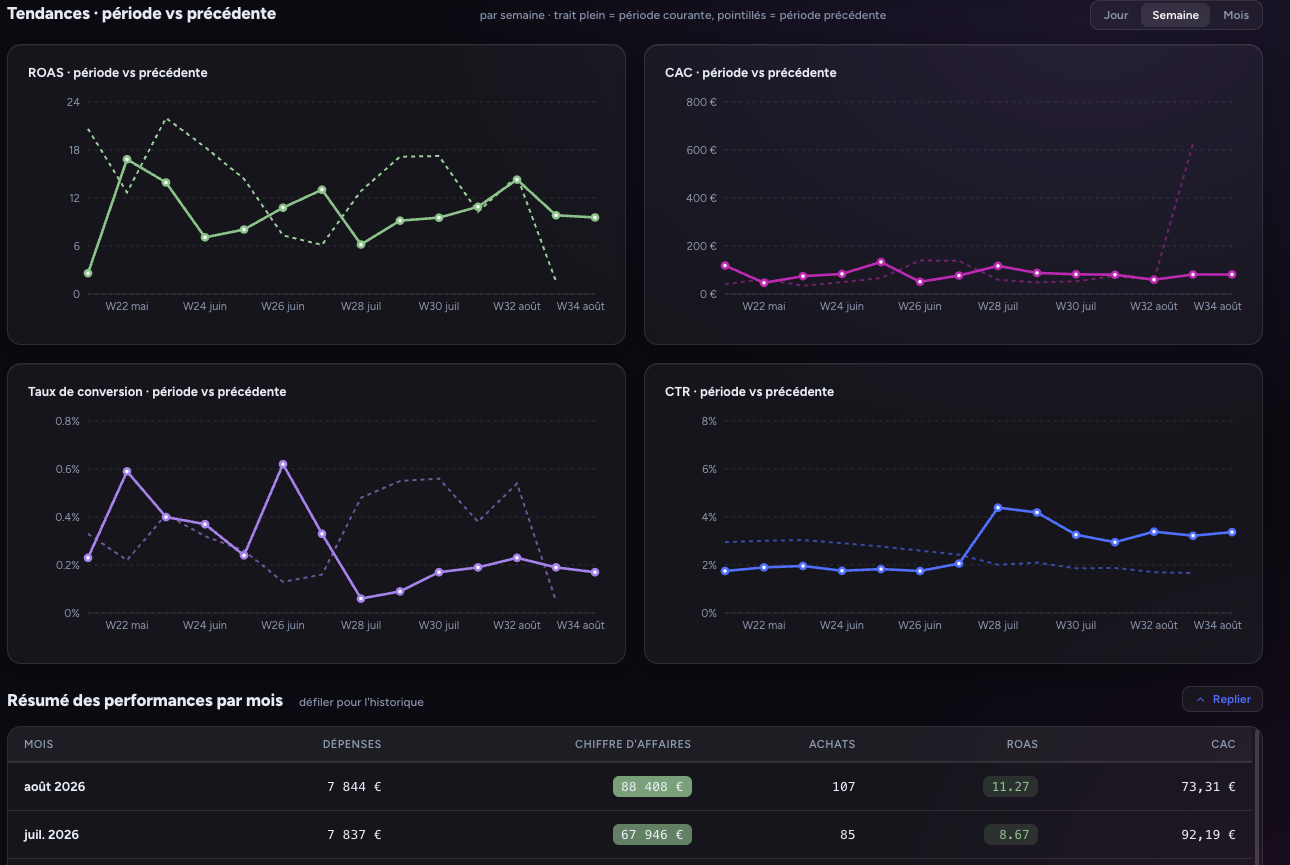Click the W22 mai label on ROAS chart
Screen dimensions: 1290x865
127,306
